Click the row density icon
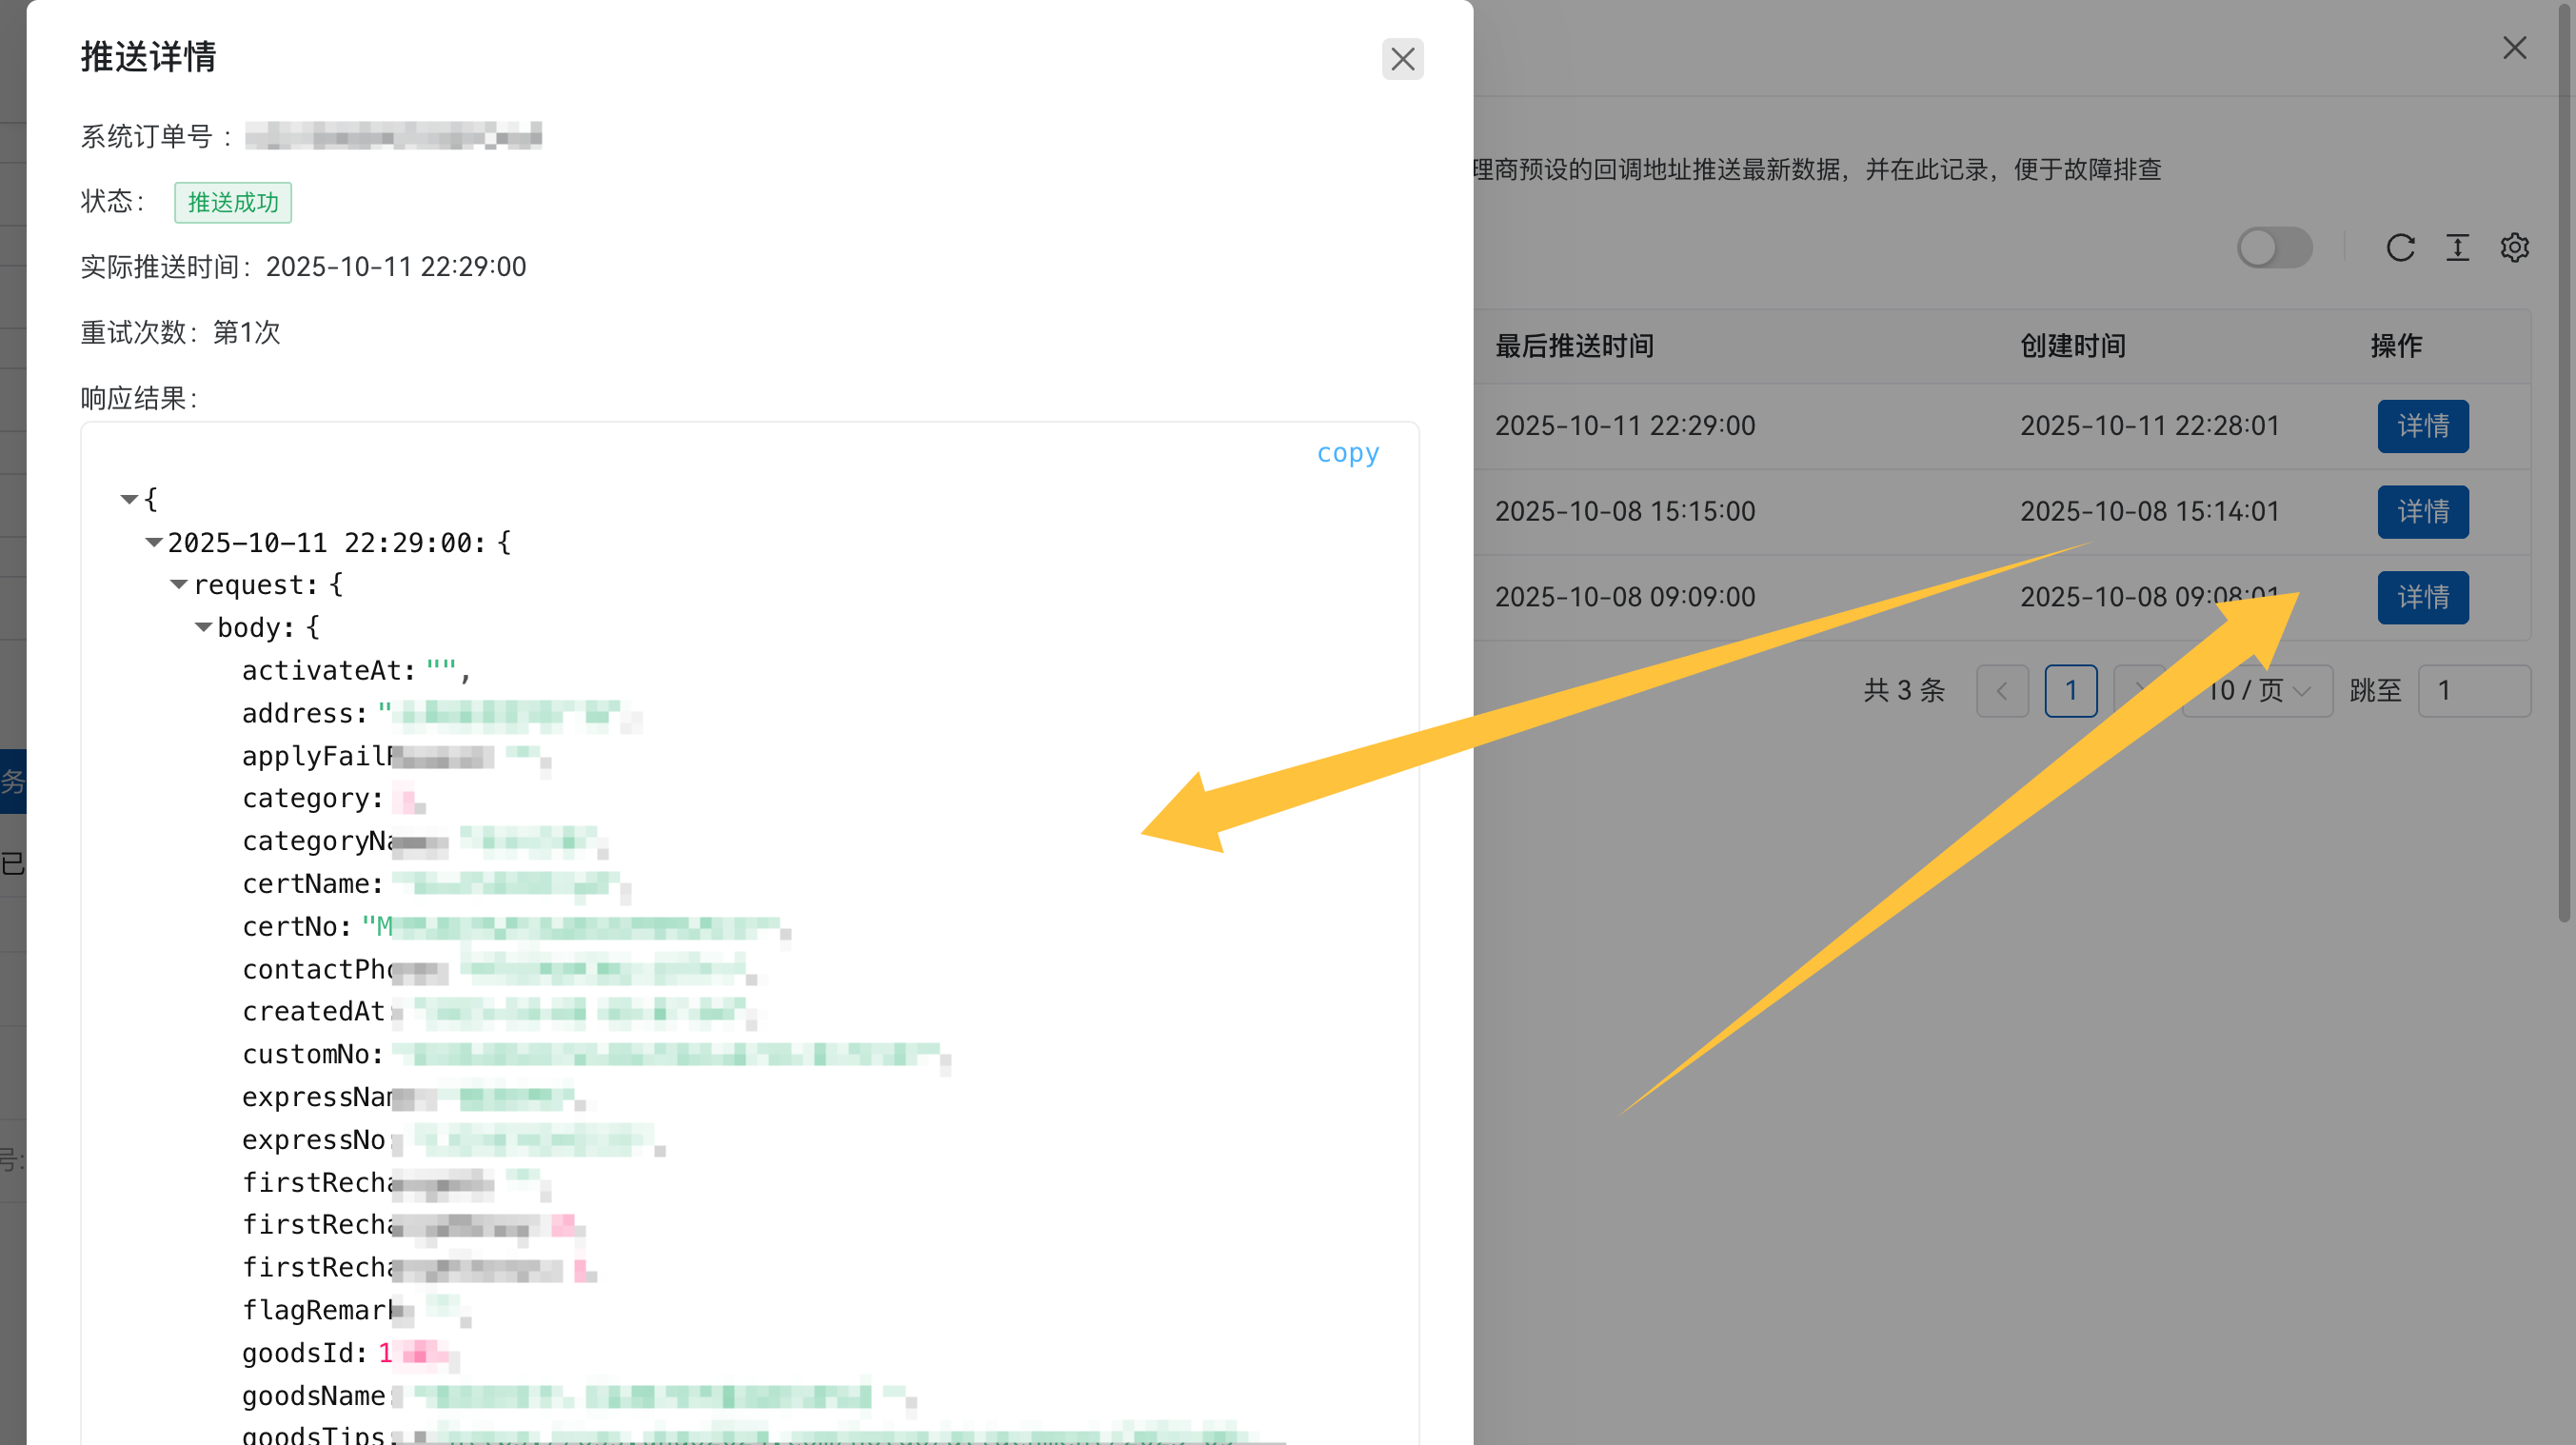2576x1445 pixels. [x=2457, y=248]
